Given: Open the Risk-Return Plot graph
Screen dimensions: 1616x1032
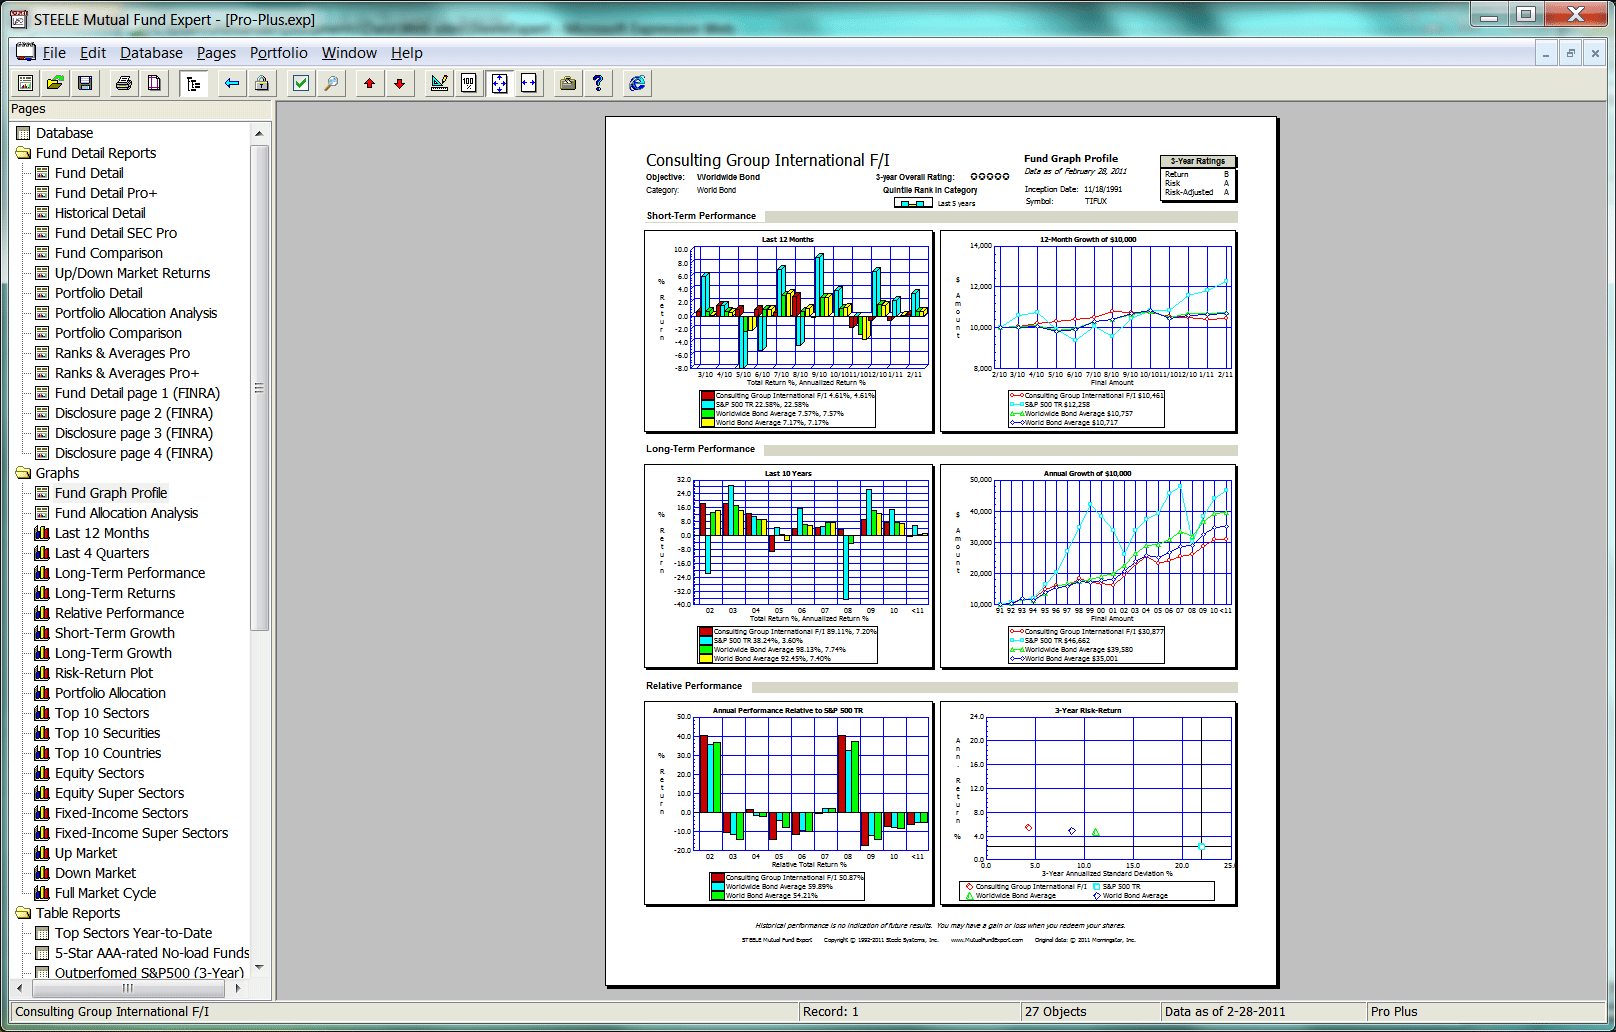Looking at the screenshot, I should pyautogui.click(x=103, y=673).
